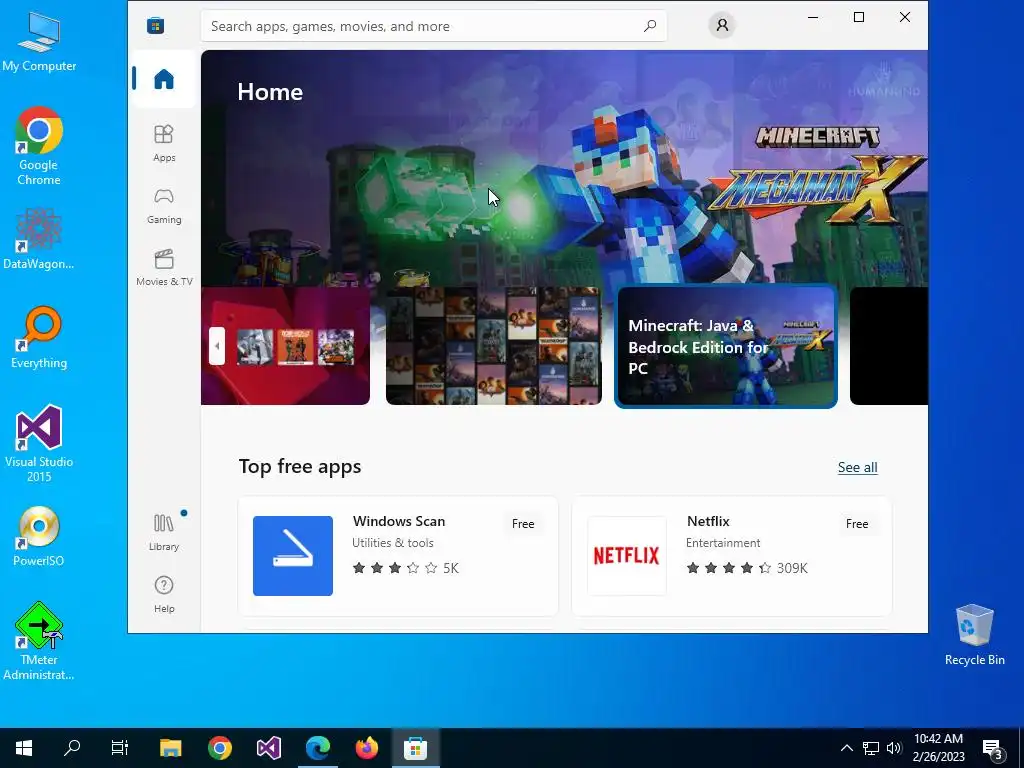Open the Home section in Store sidebar
Viewport: 1024px width, 768px height.
tap(164, 79)
